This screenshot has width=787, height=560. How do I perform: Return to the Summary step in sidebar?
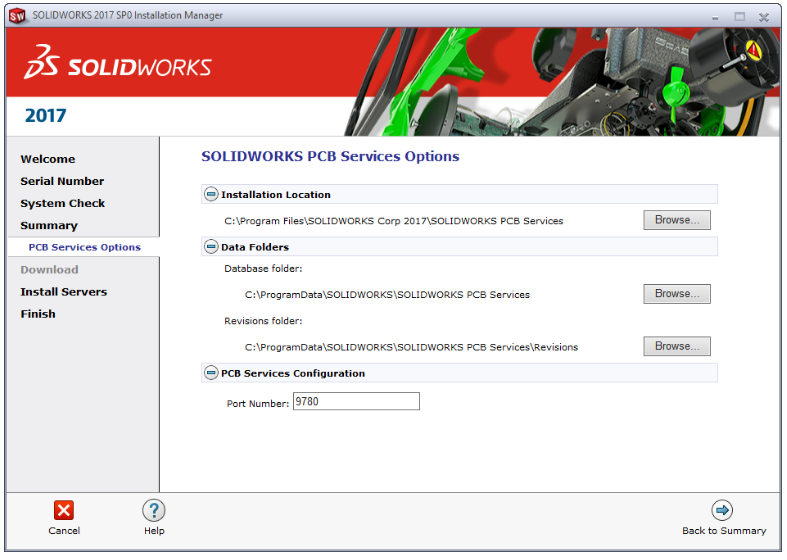point(49,225)
